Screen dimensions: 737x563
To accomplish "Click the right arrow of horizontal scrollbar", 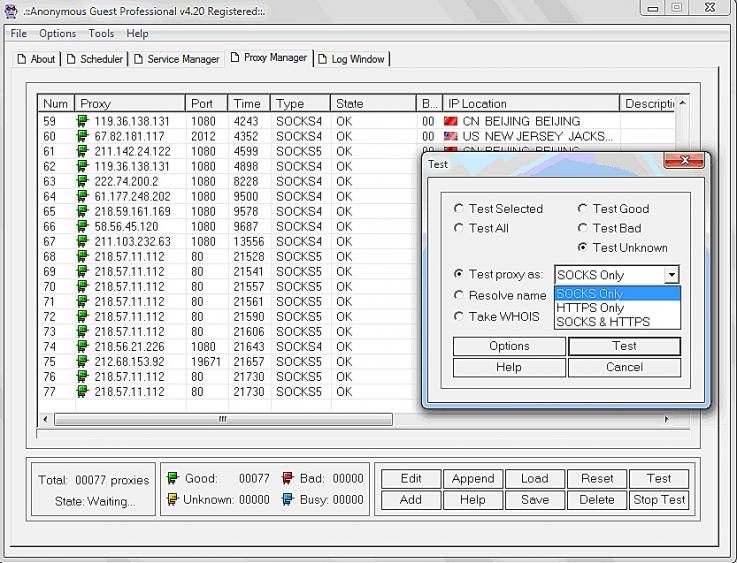I will pyautogui.click(x=666, y=419).
